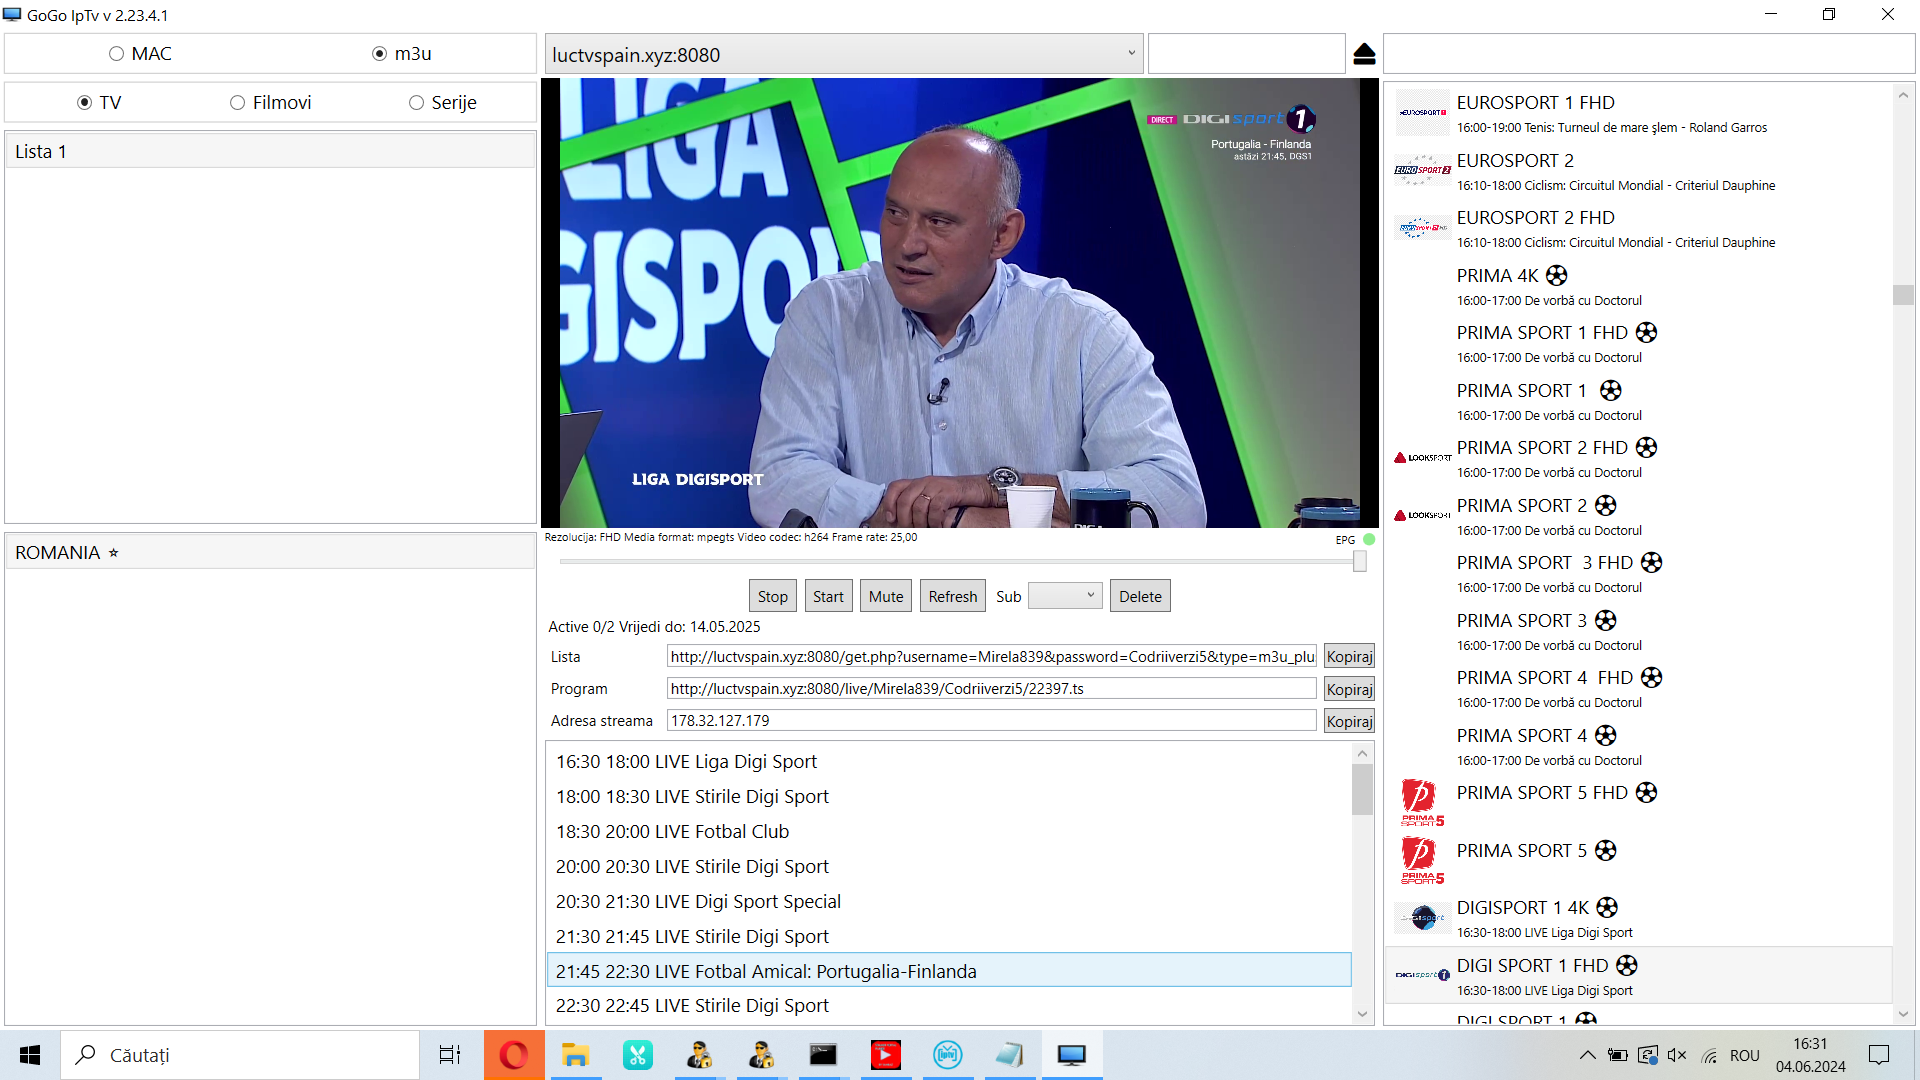Open the Opera browser from taskbar
1920x1080 pixels.
514,1055
